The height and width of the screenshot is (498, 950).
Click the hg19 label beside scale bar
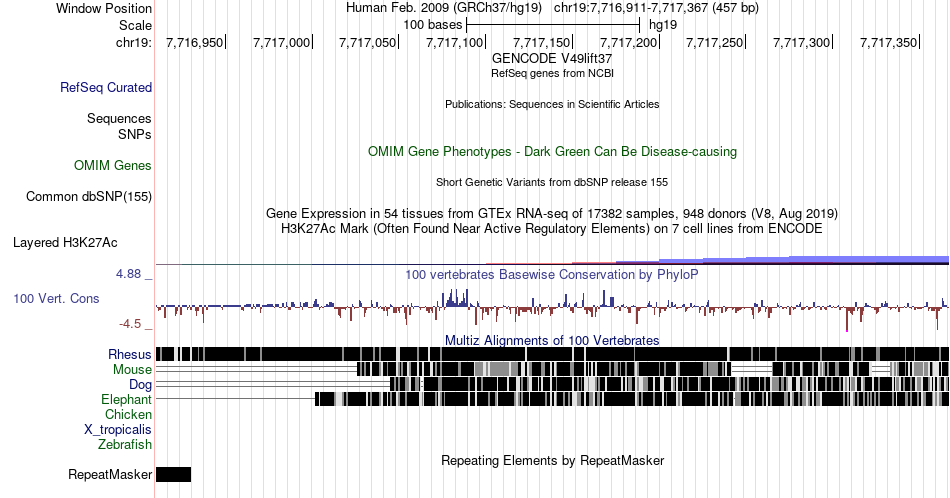pos(663,25)
